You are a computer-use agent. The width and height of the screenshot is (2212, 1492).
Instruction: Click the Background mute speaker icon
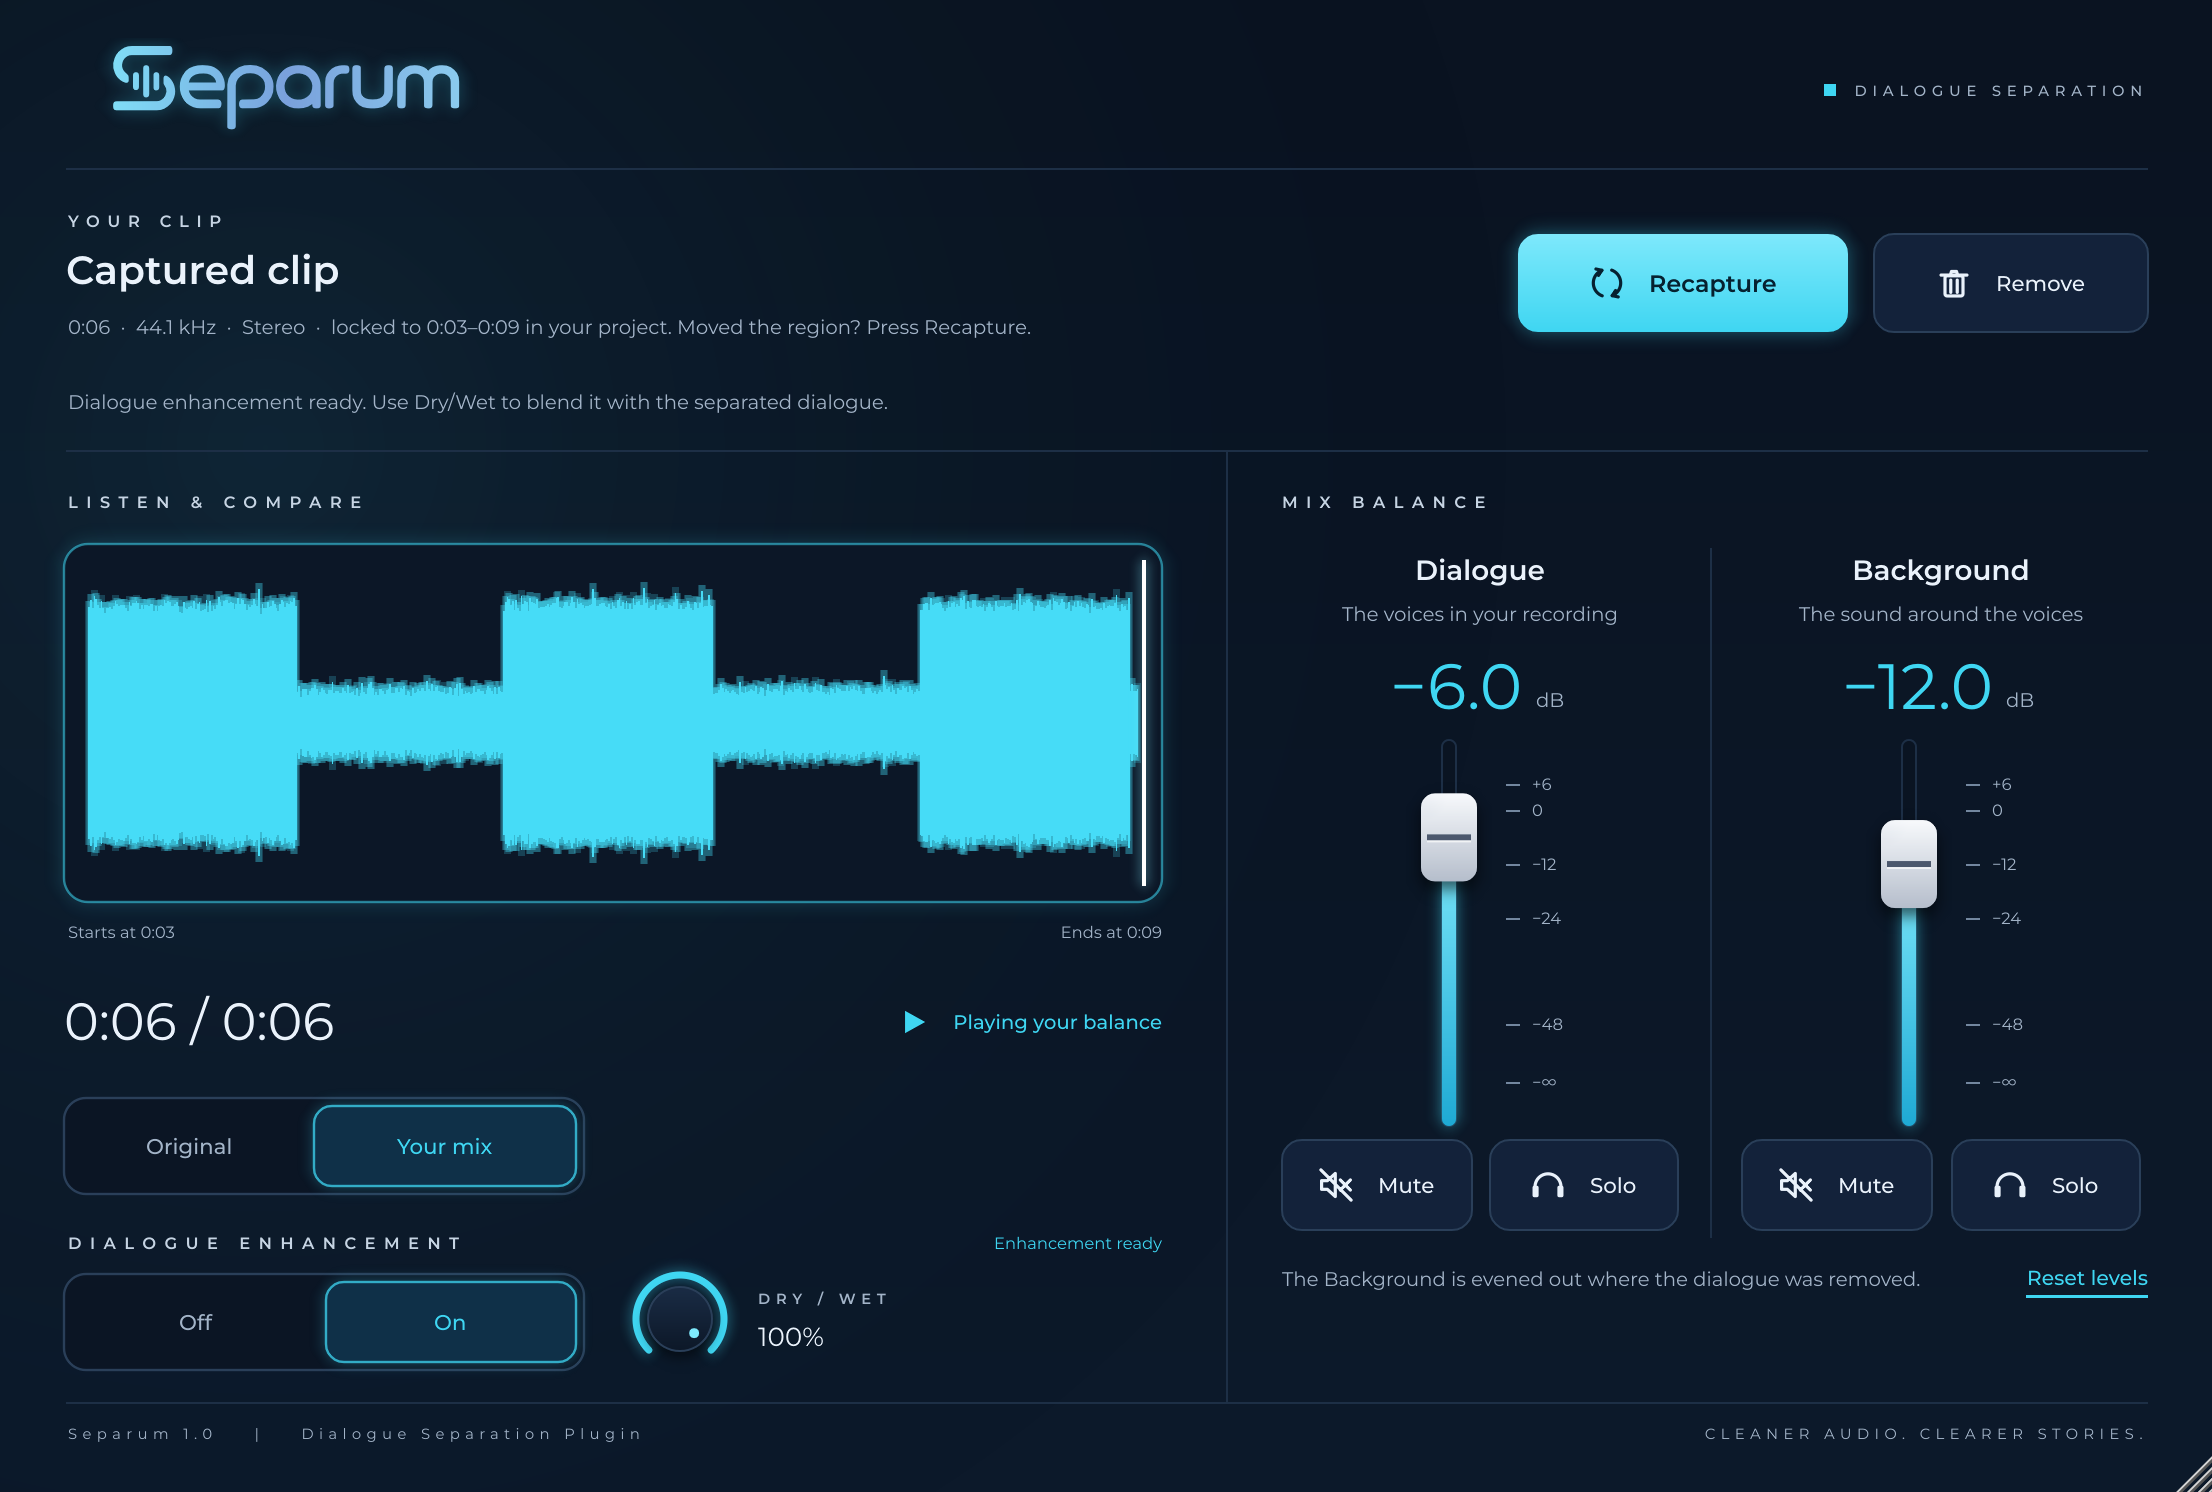click(x=1795, y=1185)
